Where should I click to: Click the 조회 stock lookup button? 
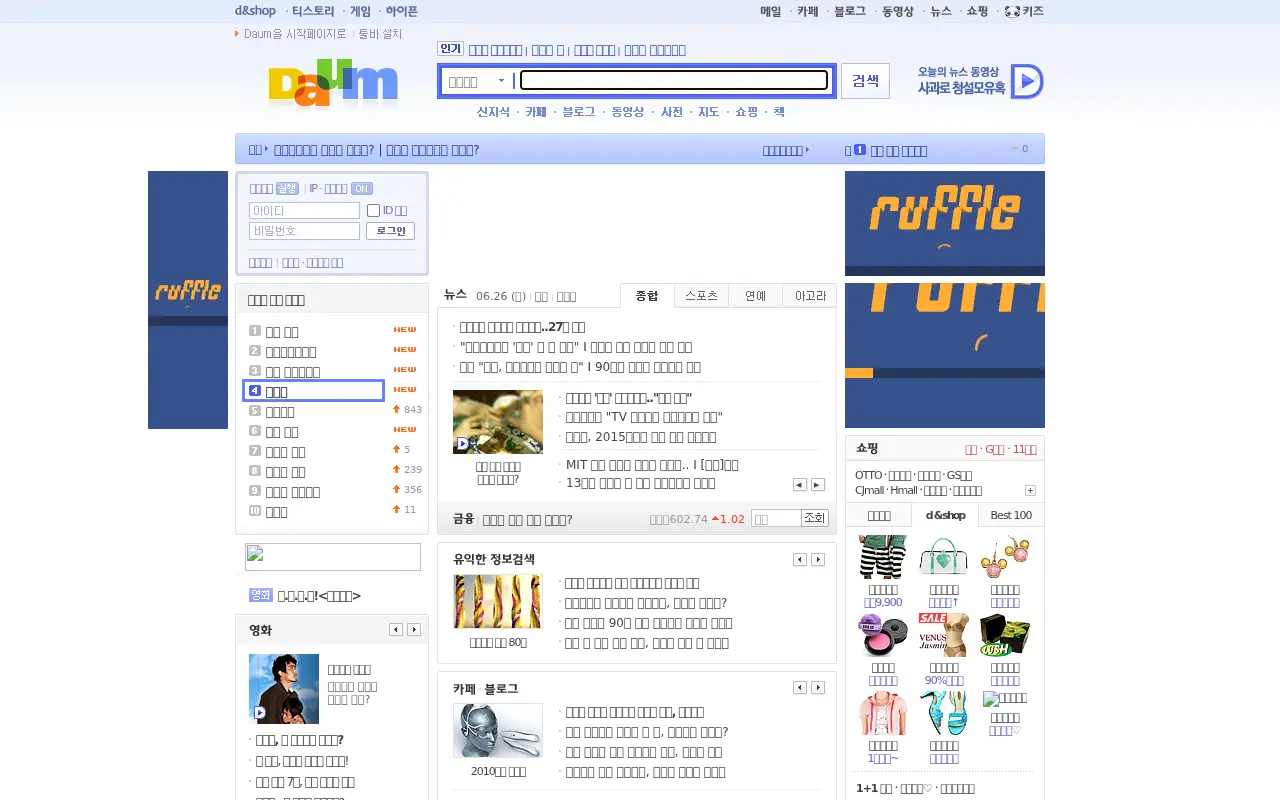coord(815,518)
